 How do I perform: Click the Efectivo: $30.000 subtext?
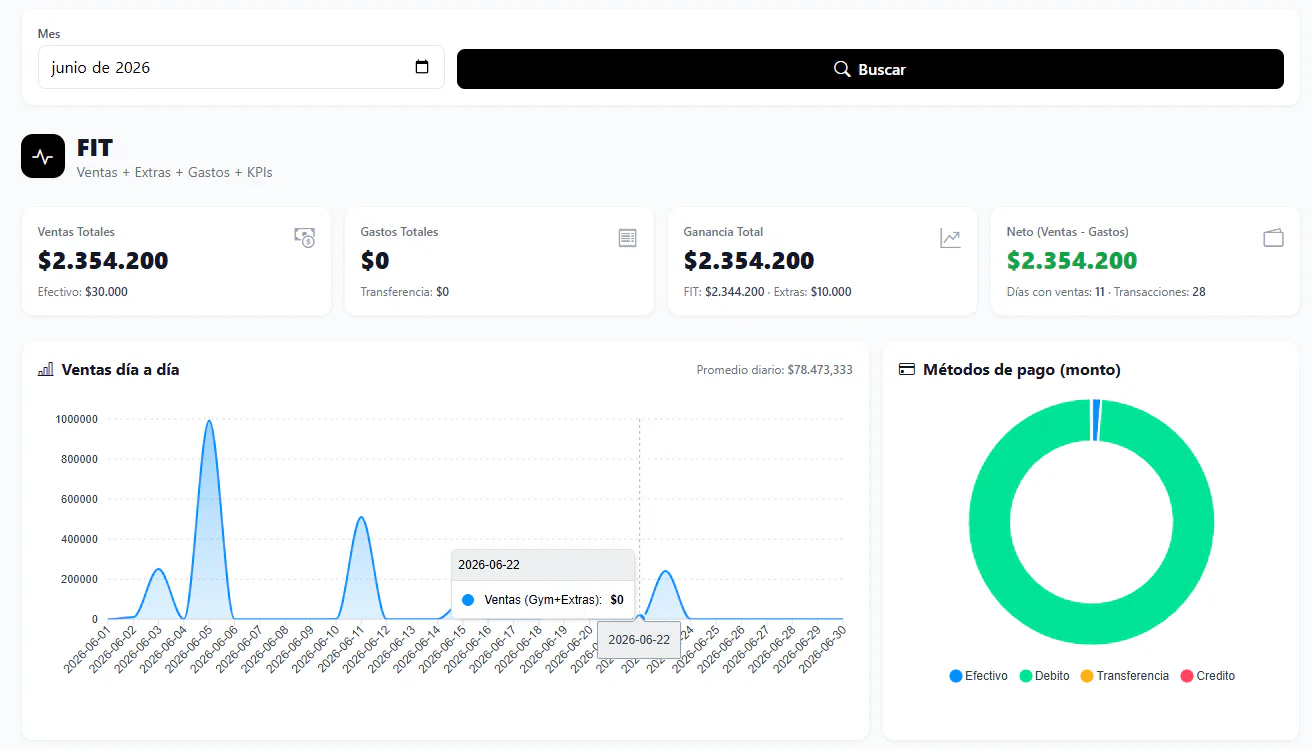[83, 292]
